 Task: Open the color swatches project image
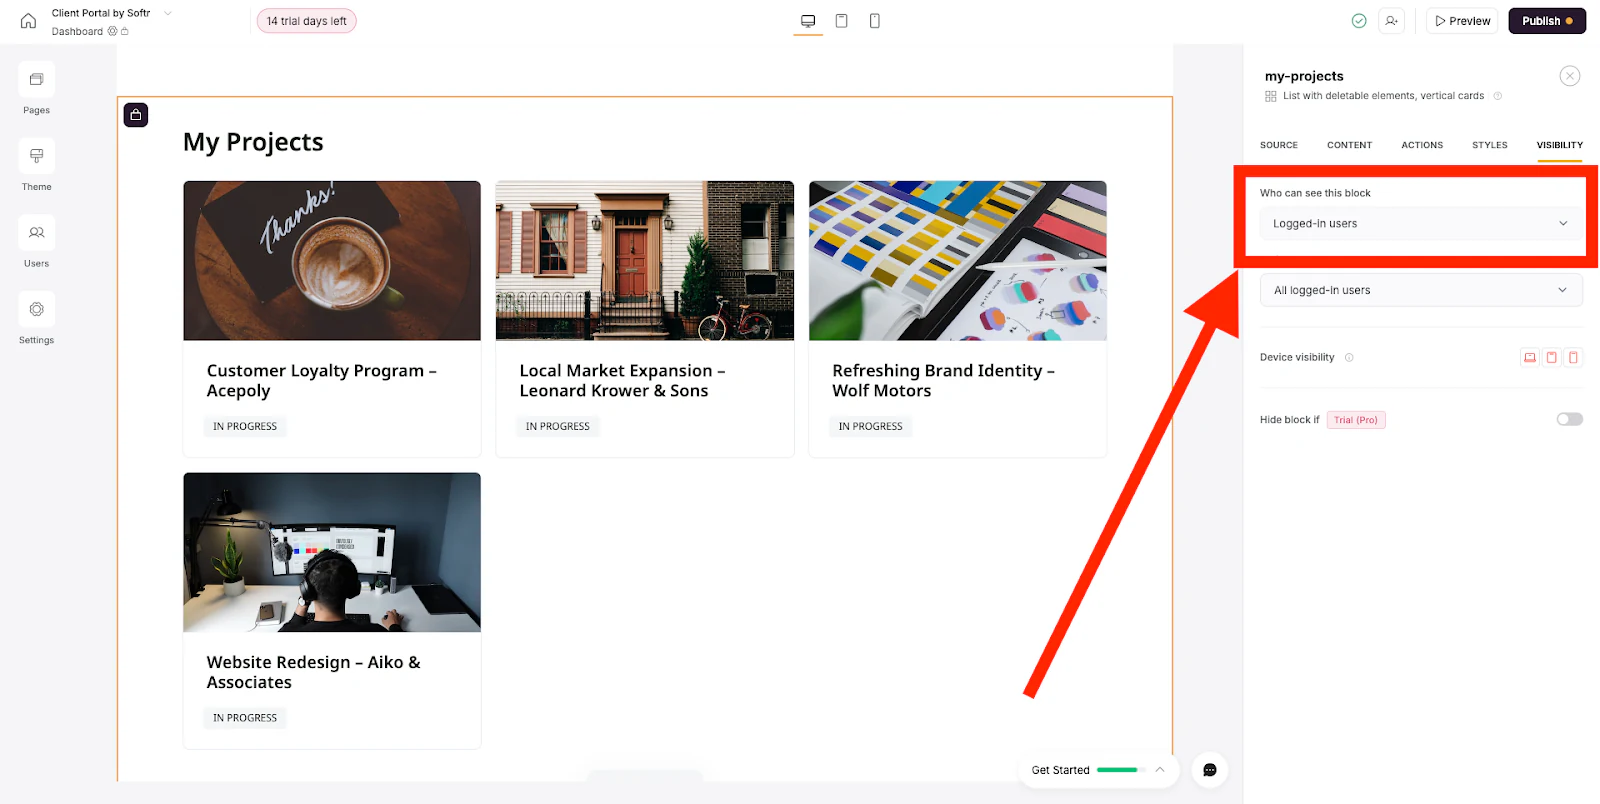[958, 261]
